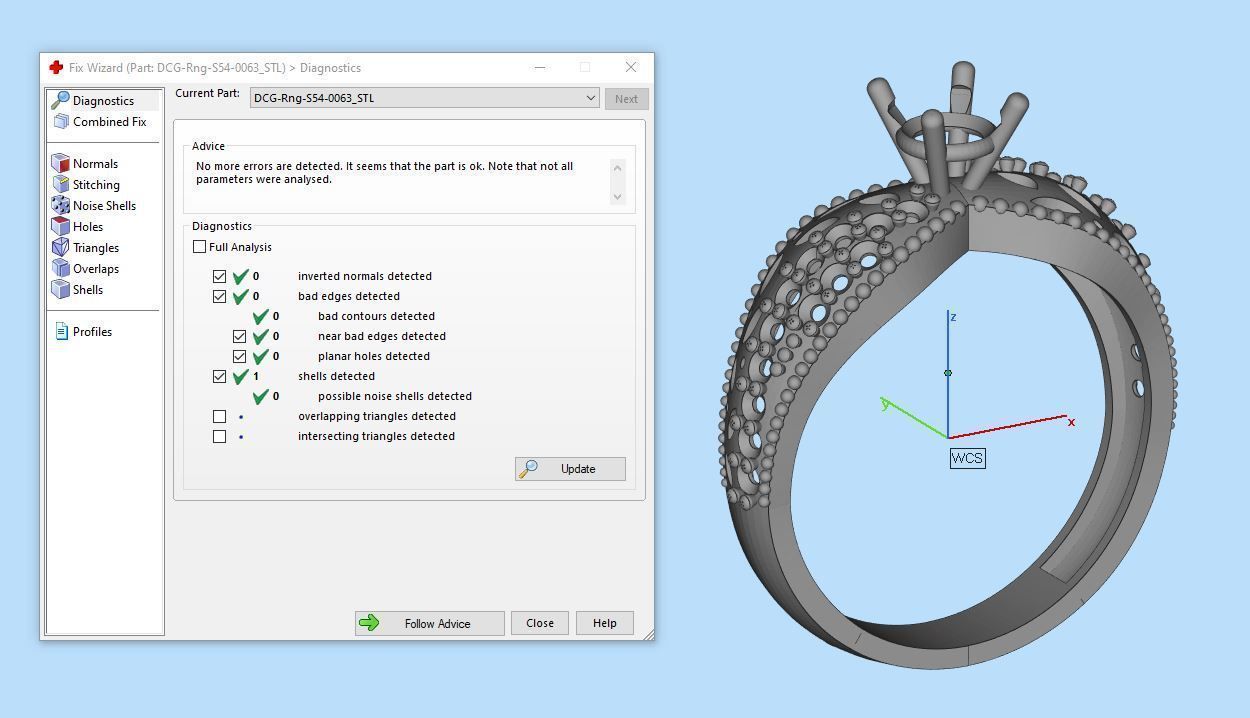Viewport: 1250px width, 718px height.
Task: Click the Noise Shells icon
Action: click(x=60, y=205)
